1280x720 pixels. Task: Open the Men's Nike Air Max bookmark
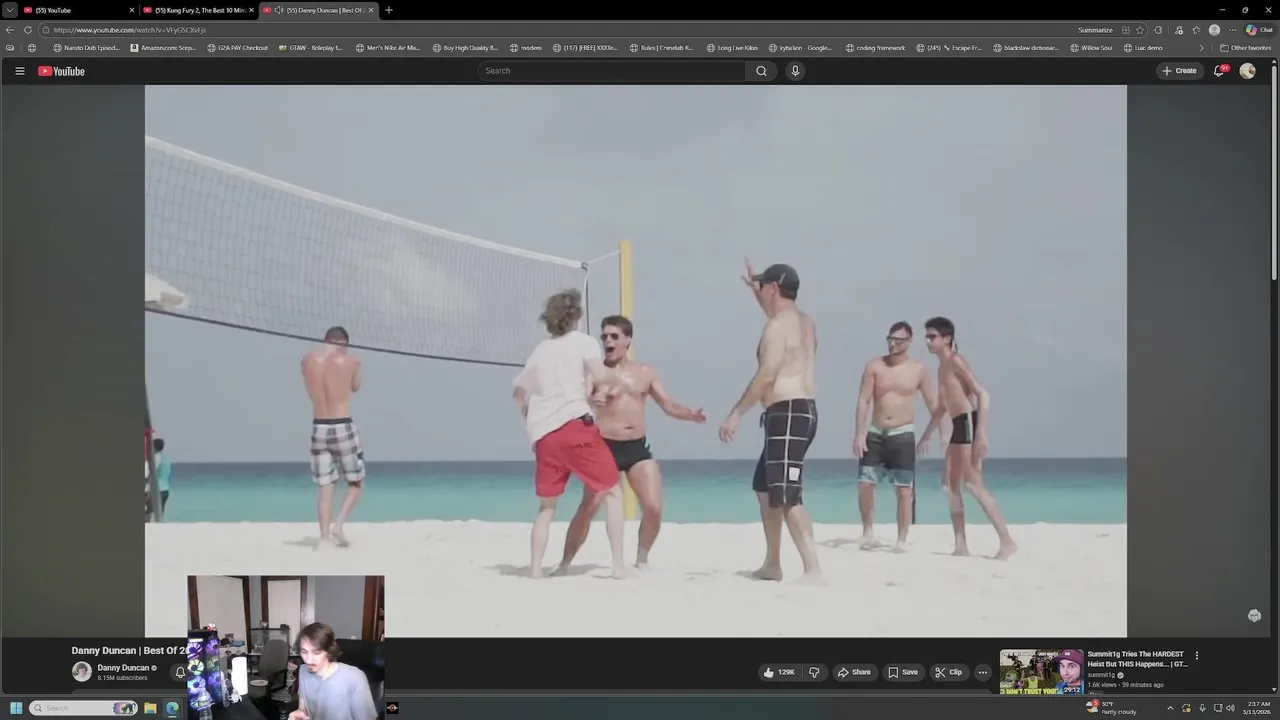point(388,48)
